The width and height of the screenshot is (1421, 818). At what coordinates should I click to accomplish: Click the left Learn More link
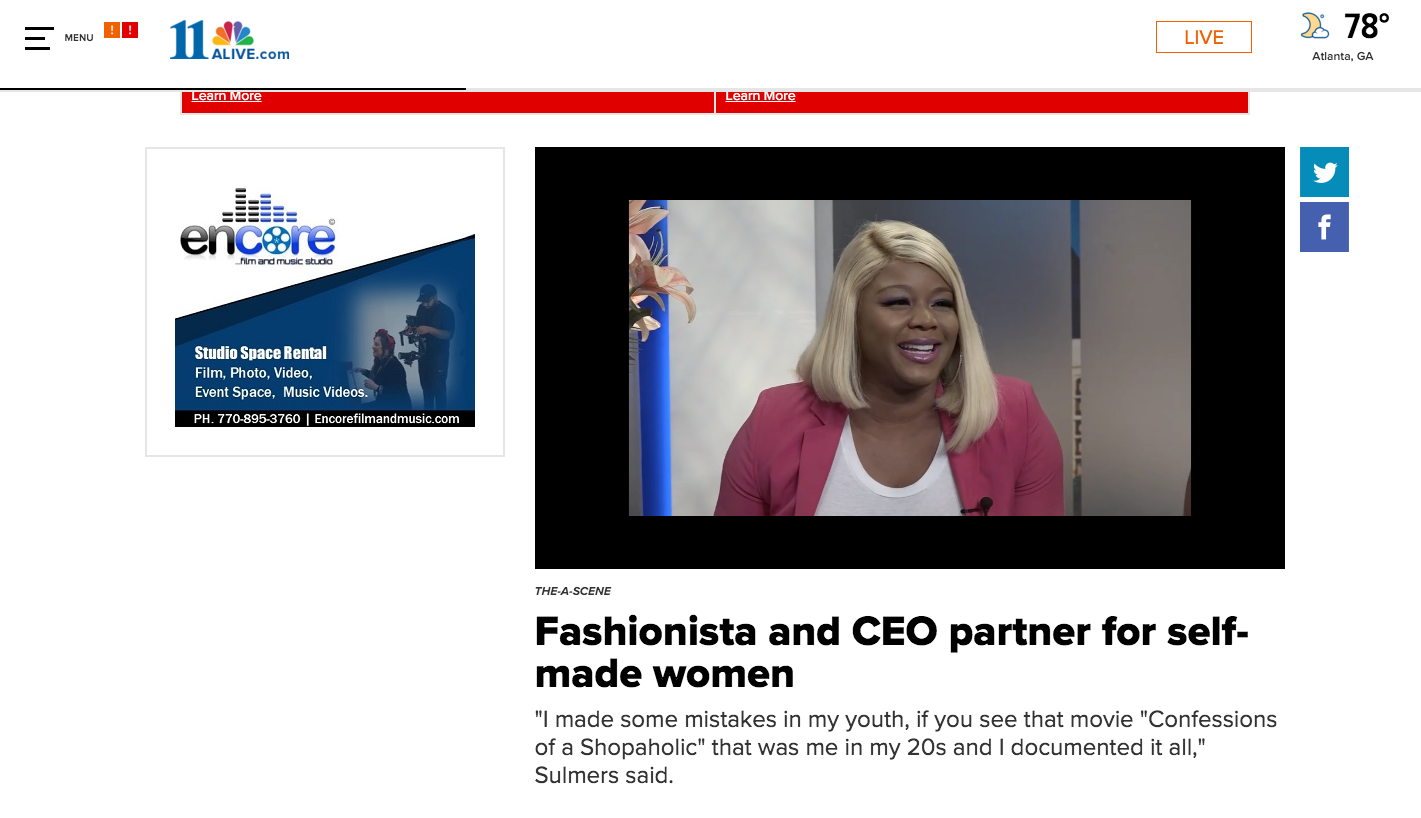click(x=226, y=96)
